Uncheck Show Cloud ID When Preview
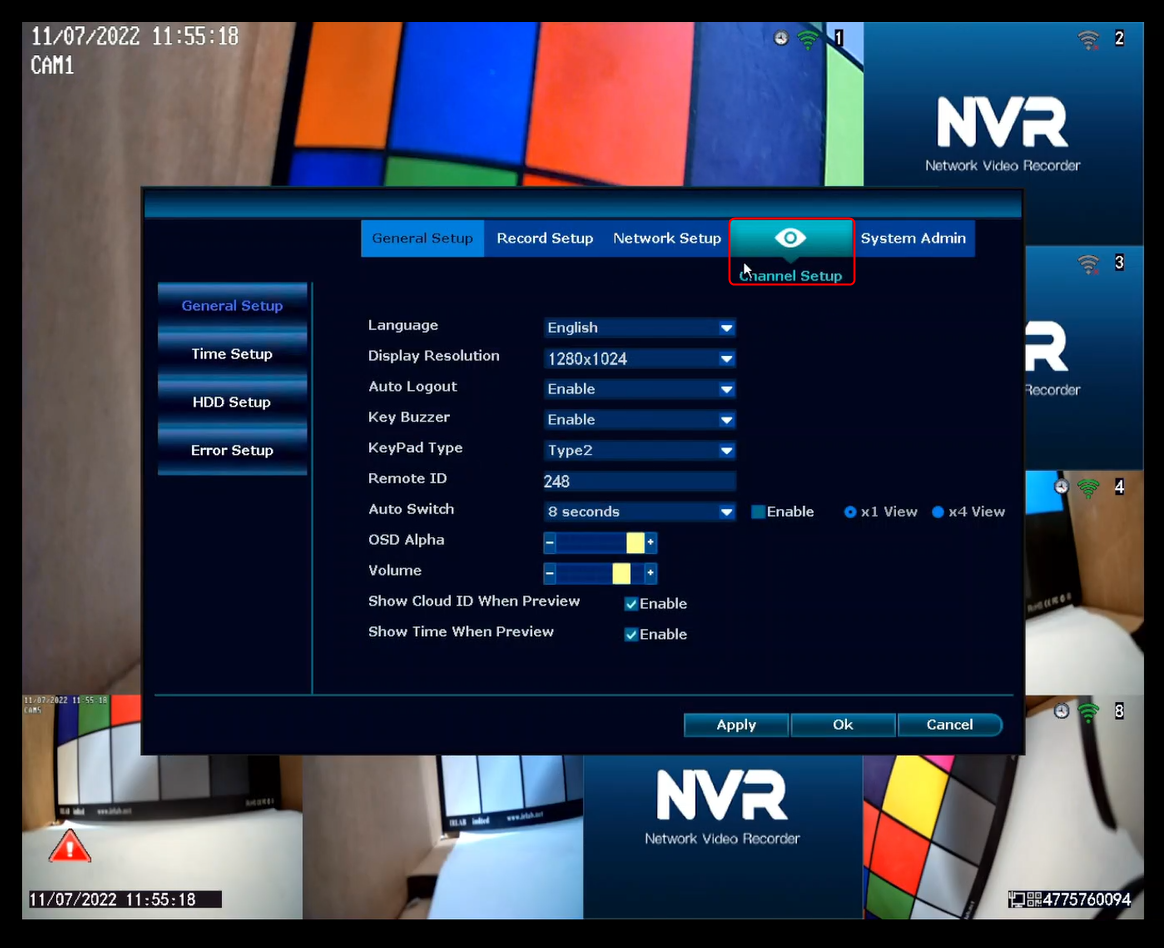This screenshot has width=1164, height=948. coord(631,604)
